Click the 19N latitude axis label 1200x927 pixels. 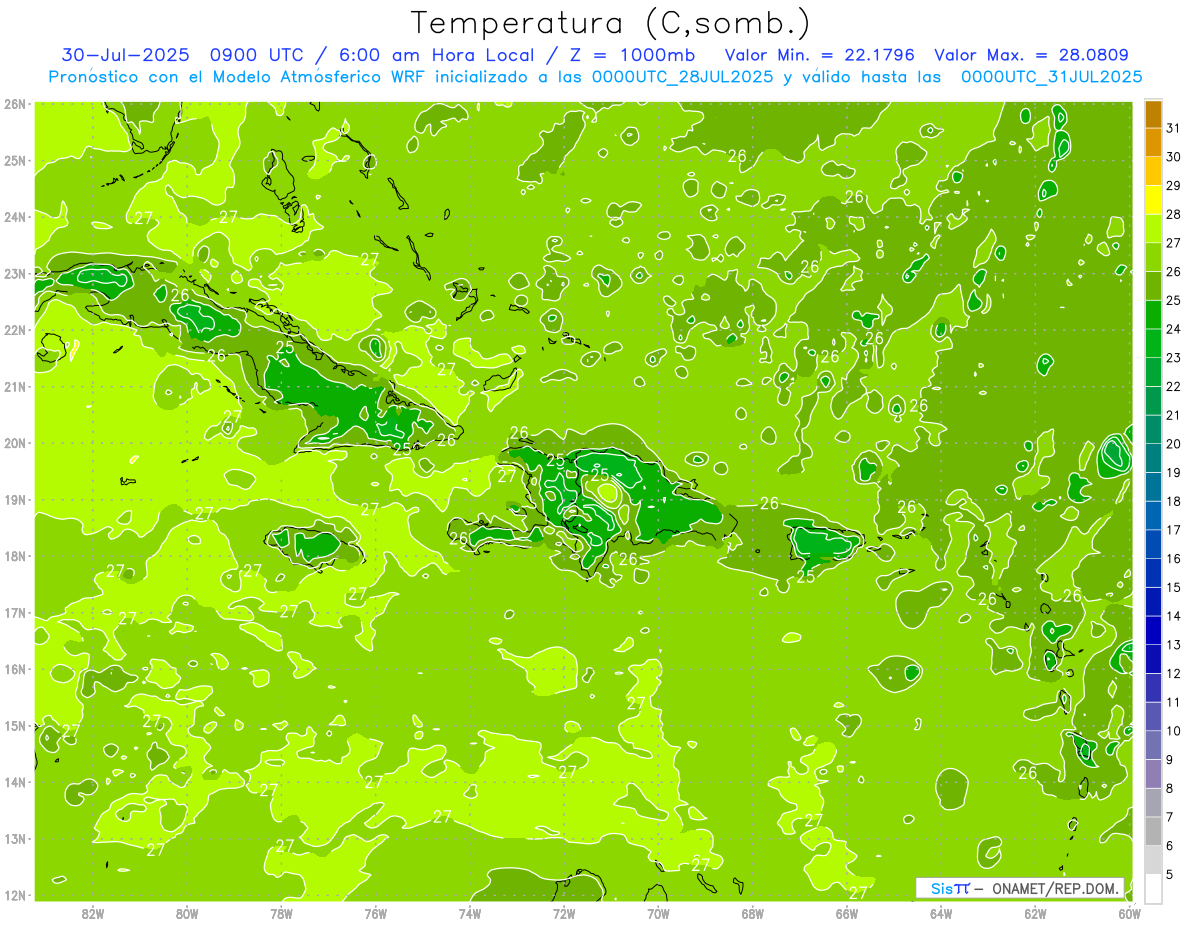coord(14,499)
